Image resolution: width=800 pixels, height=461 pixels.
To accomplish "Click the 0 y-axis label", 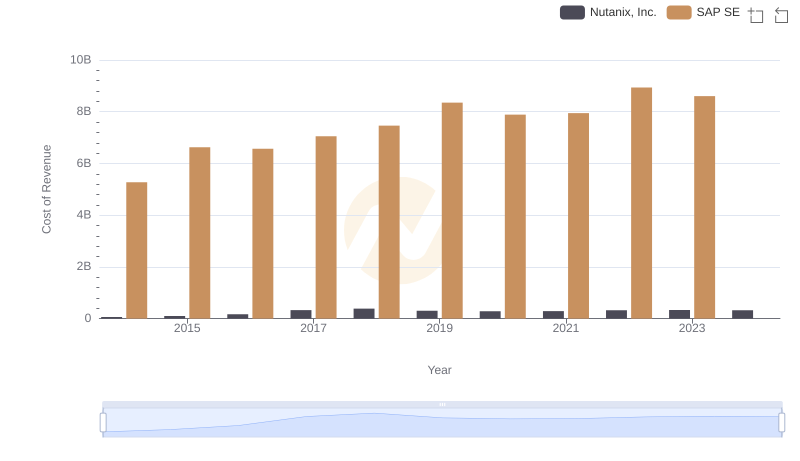I will pyautogui.click(x=88, y=318).
